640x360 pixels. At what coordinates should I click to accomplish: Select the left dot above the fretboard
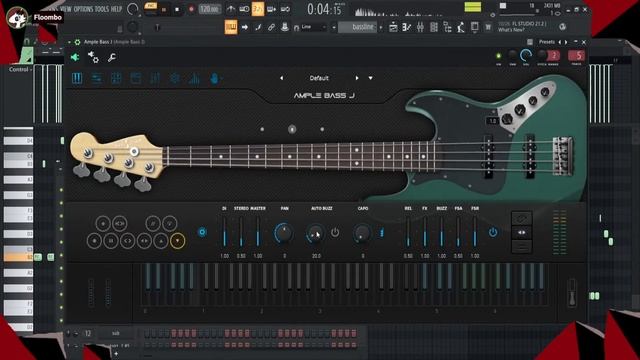point(262,129)
